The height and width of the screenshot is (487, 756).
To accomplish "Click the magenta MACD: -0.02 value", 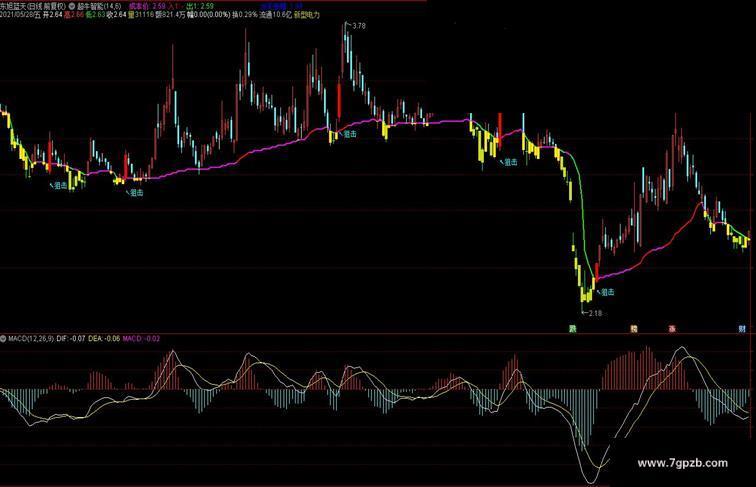I will coord(141,339).
